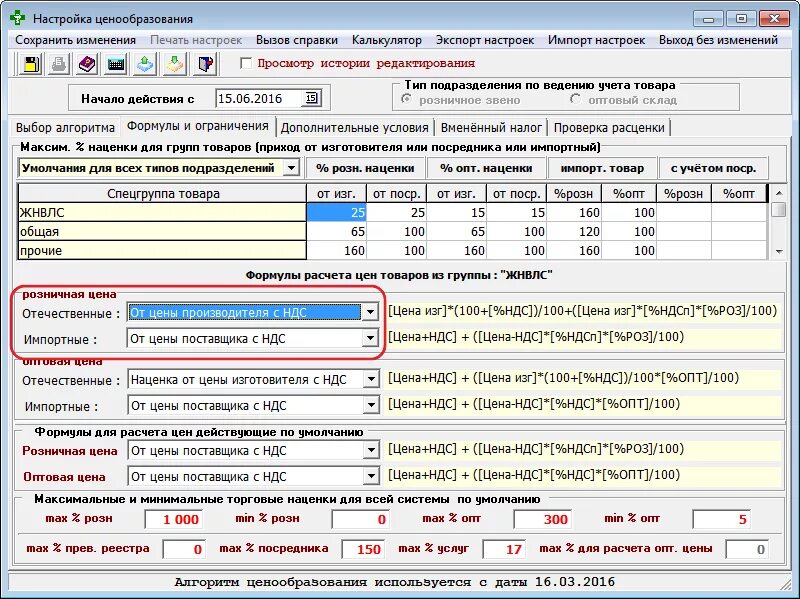Viewport: 800px width, 599px height.
Task: Click Печать настроек menu item
Action: coord(196,40)
